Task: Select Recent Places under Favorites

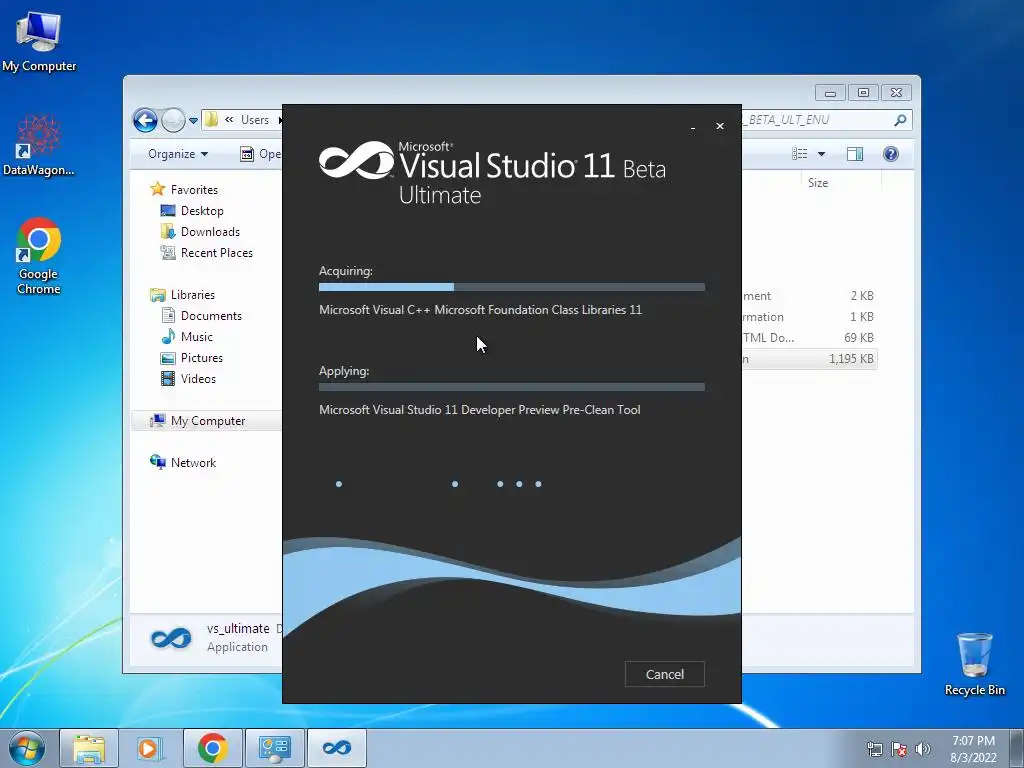Action: pyautogui.click(x=216, y=253)
